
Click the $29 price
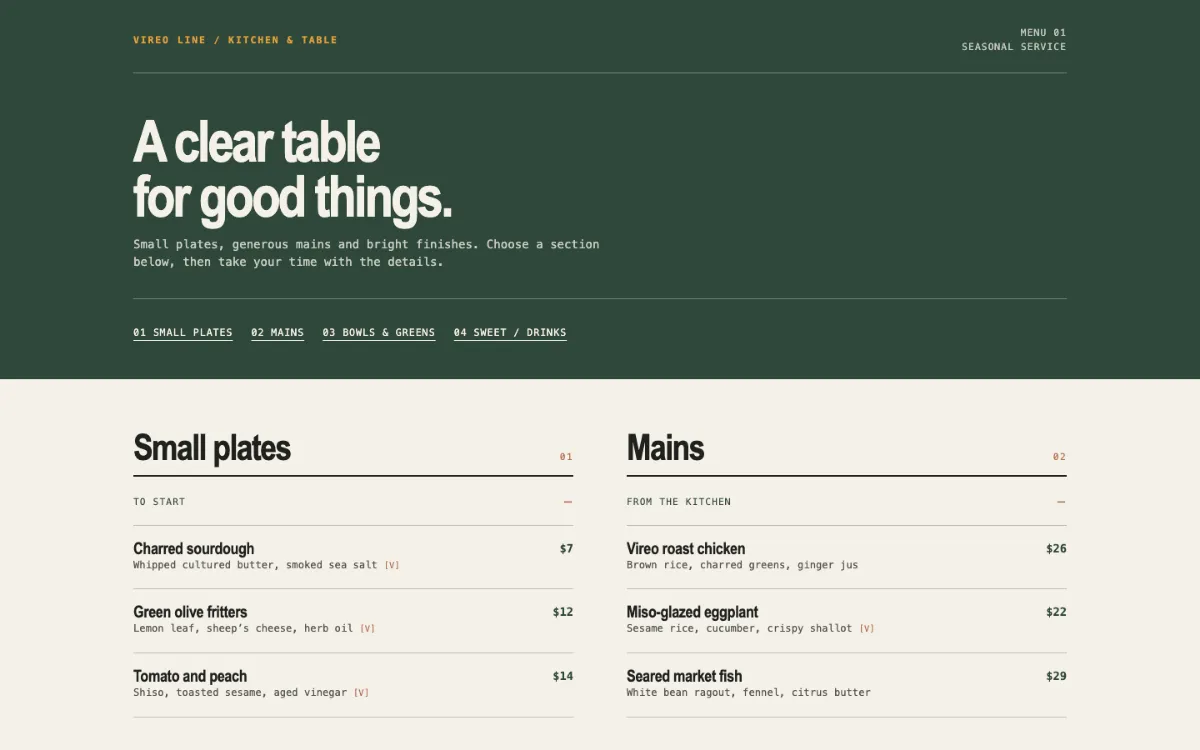pos(1056,676)
